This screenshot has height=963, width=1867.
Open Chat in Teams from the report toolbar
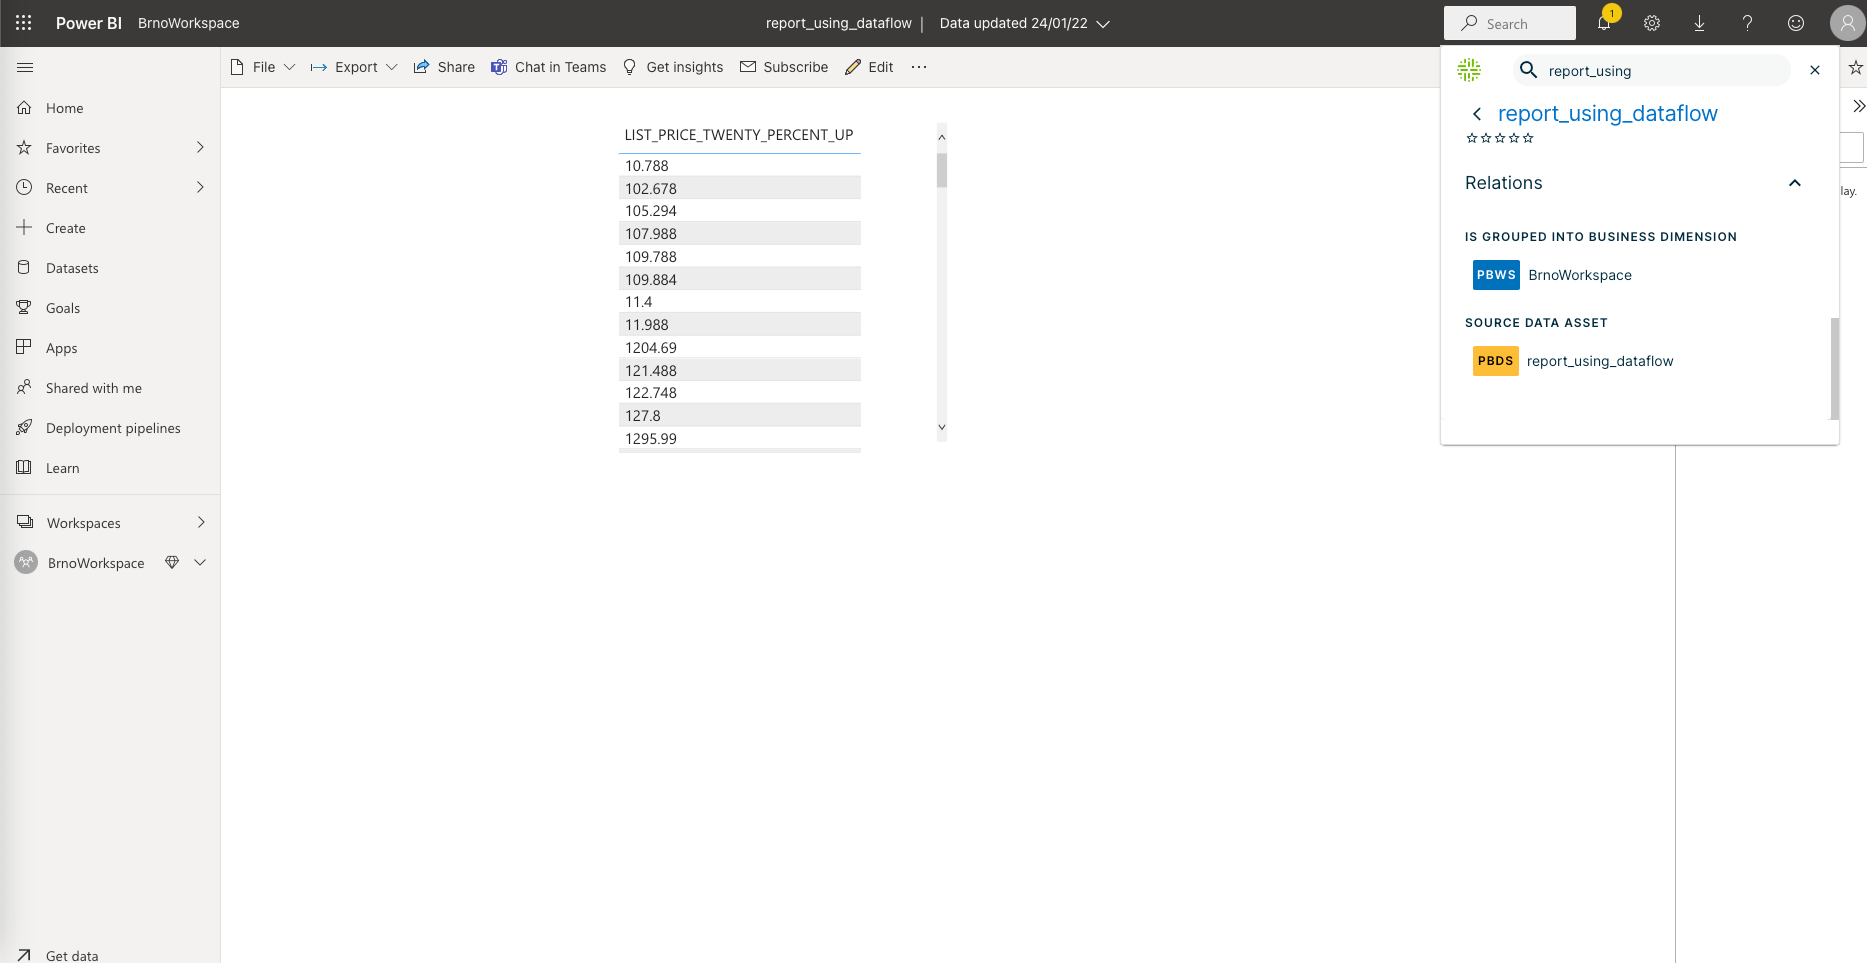coord(548,66)
